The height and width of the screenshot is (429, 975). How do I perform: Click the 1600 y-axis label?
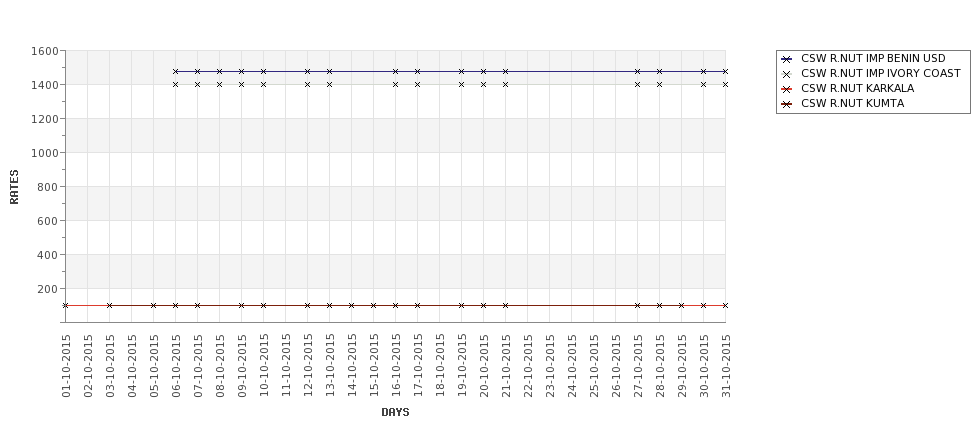point(44,51)
